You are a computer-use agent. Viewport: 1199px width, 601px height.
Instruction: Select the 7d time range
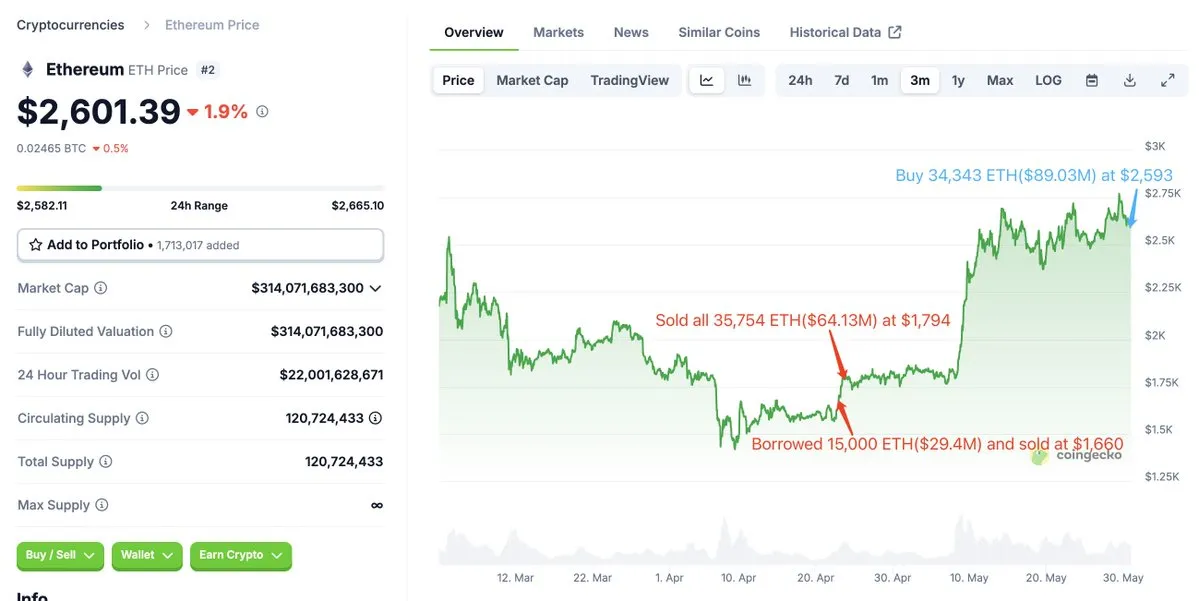click(842, 80)
